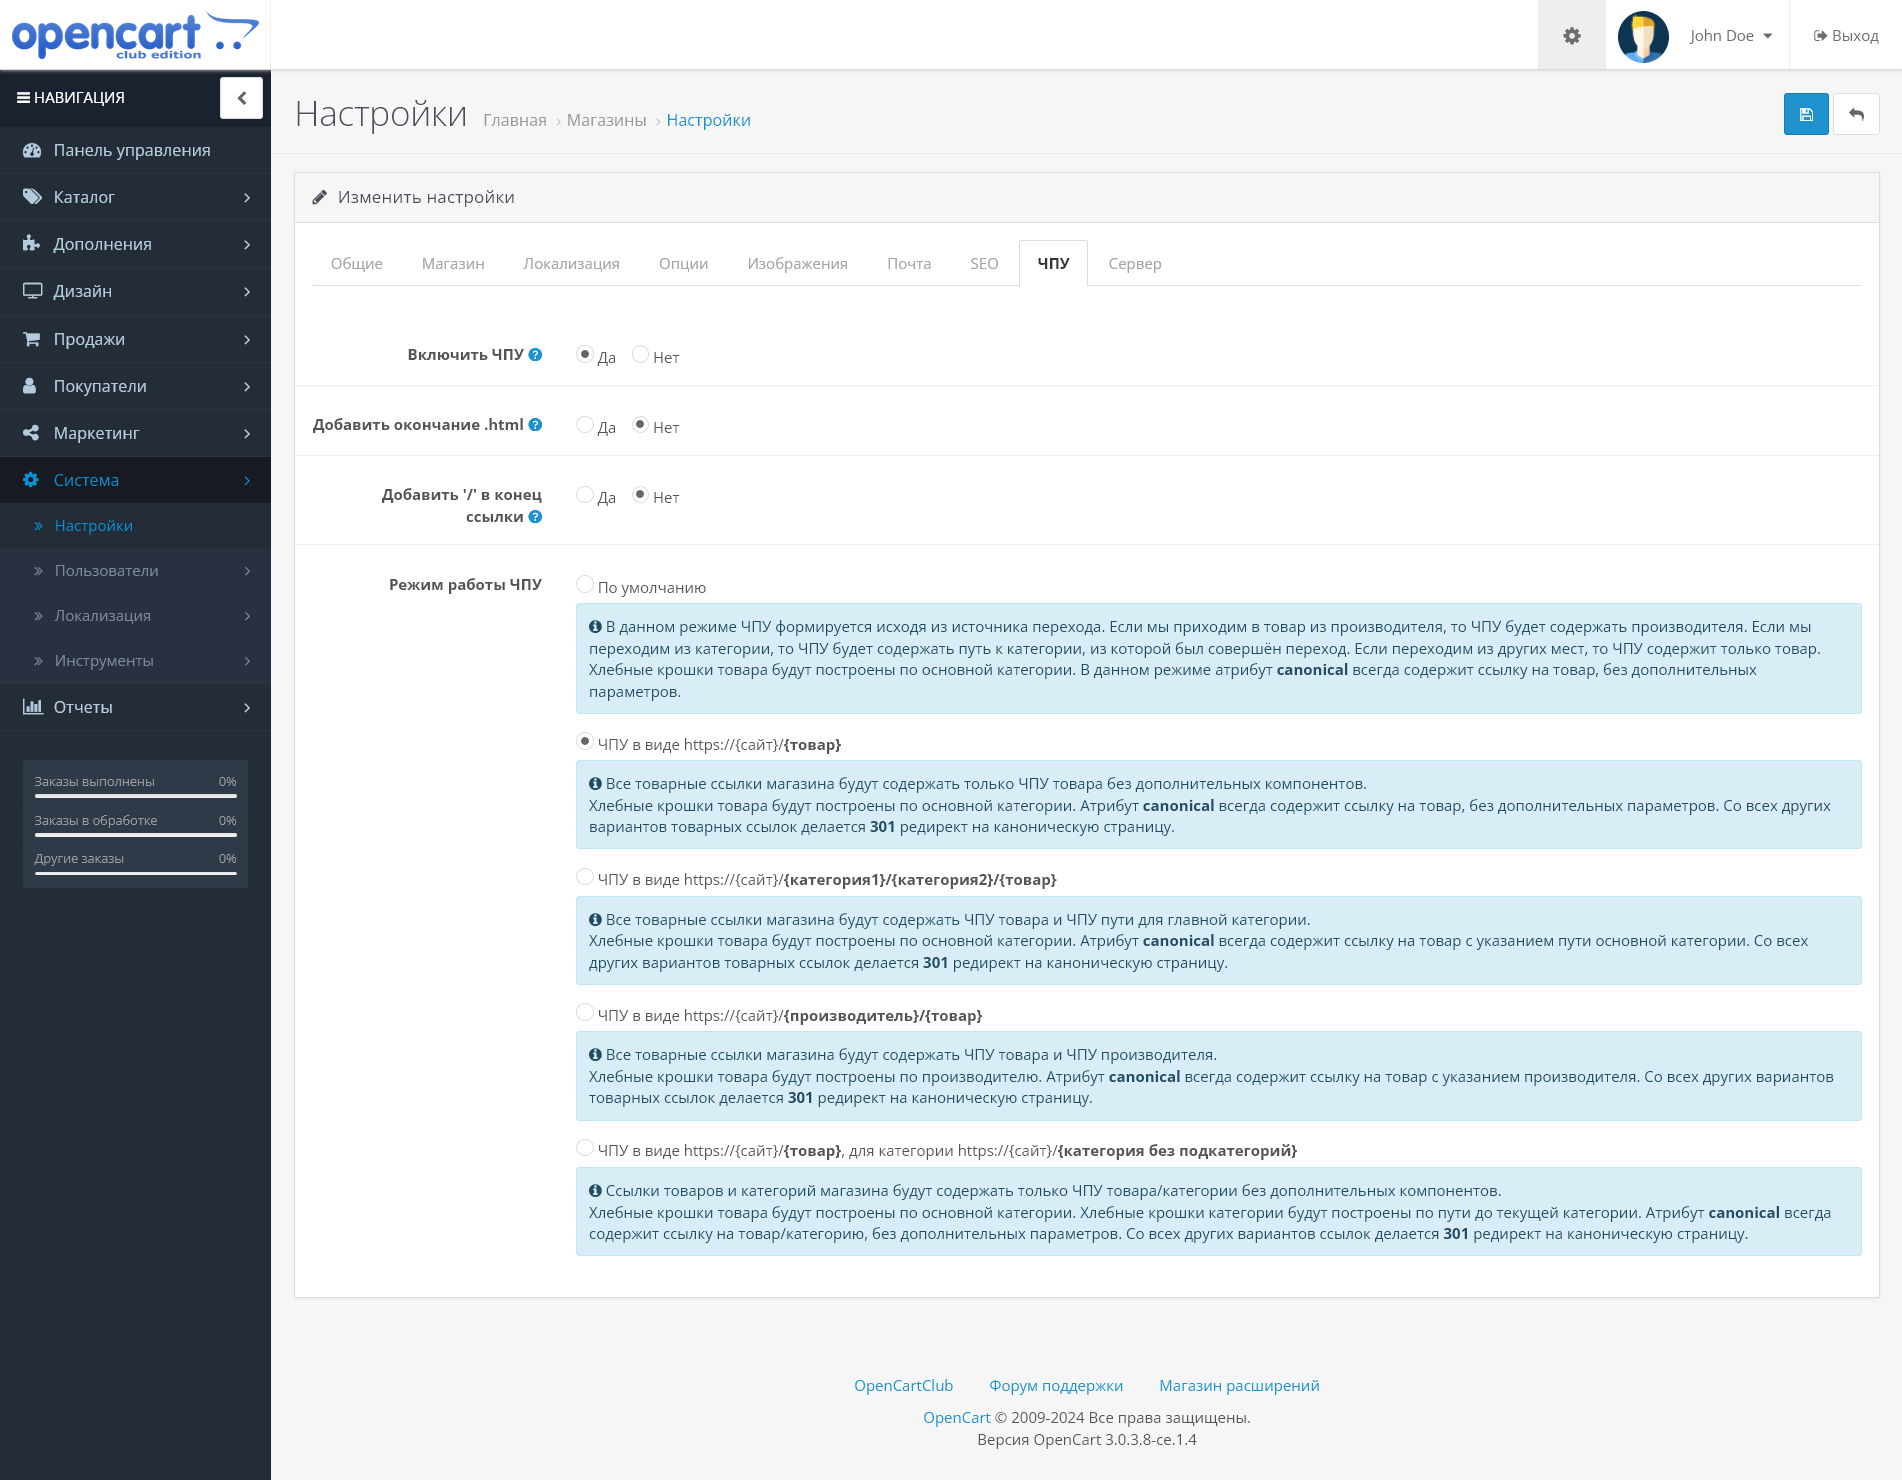Enable Да for Включить ЧПУ
1902x1480 pixels.
click(x=585, y=353)
